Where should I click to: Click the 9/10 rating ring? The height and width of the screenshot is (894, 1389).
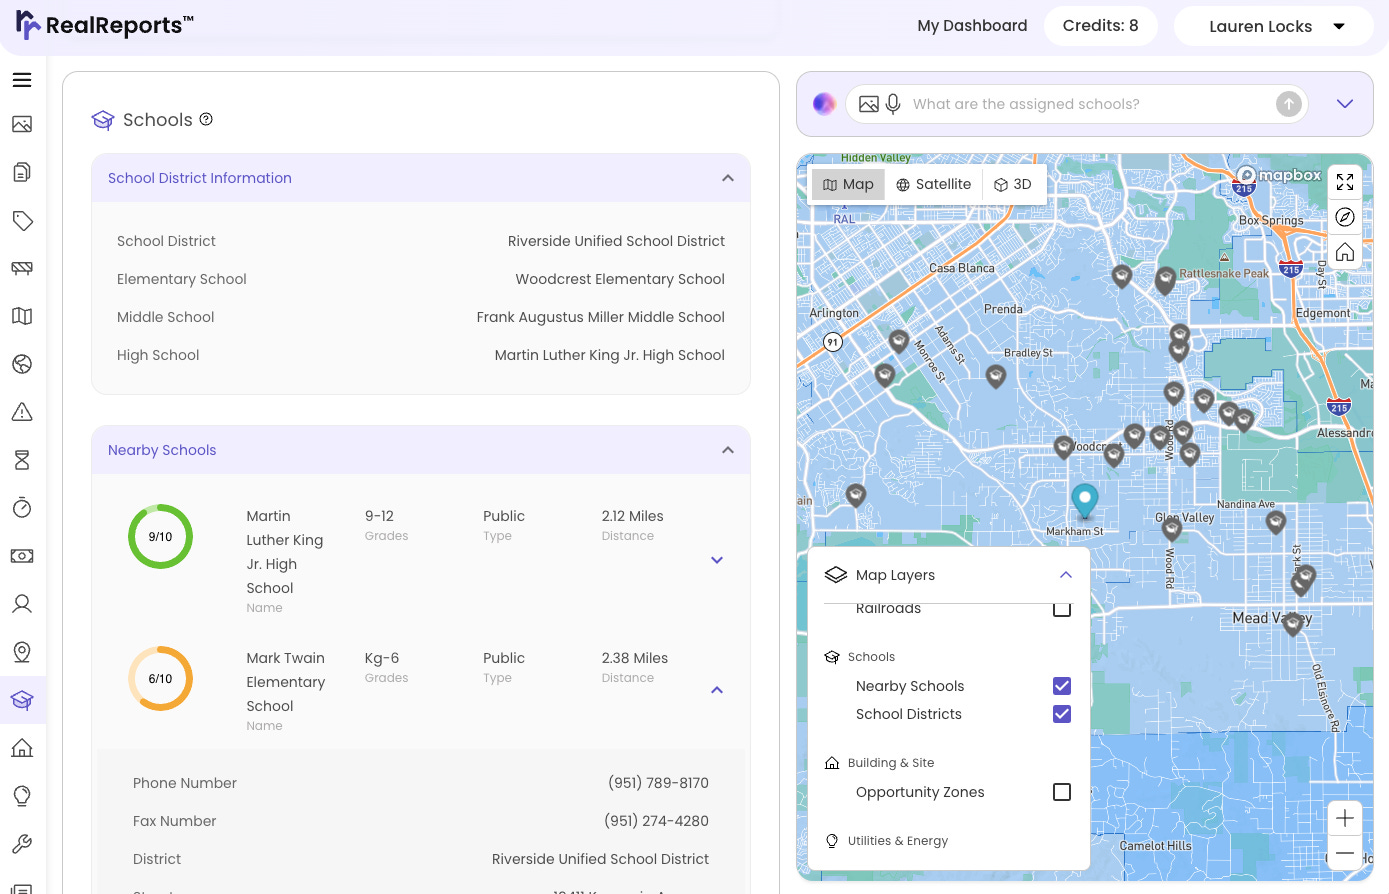click(x=160, y=537)
